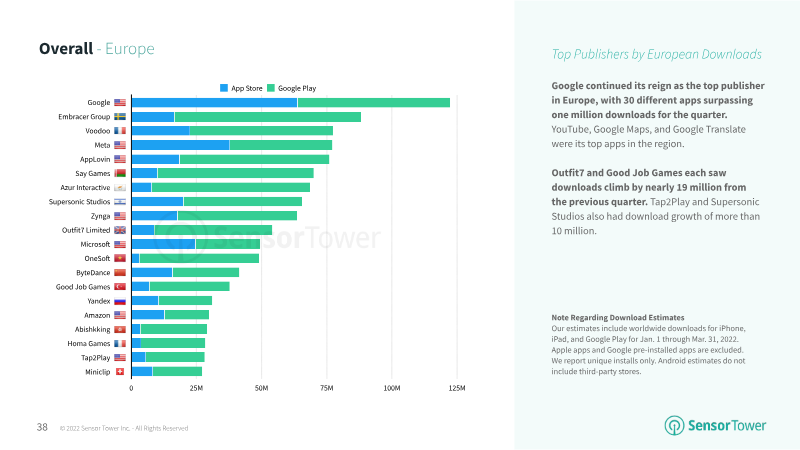Click the 'Top Publishers by European Downloads' heading
The height and width of the screenshot is (450, 800).
pos(657,54)
